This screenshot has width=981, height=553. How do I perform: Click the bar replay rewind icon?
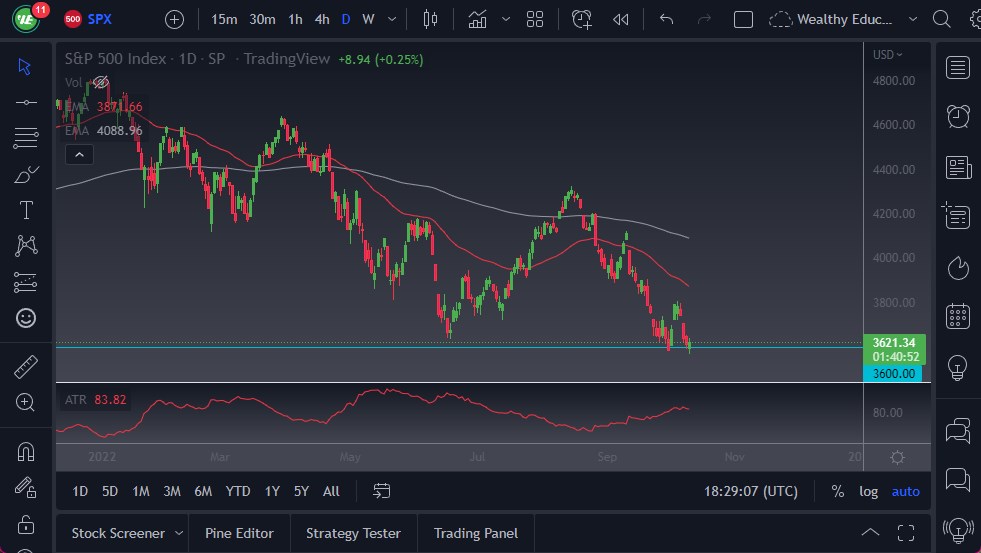click(621, 19)
